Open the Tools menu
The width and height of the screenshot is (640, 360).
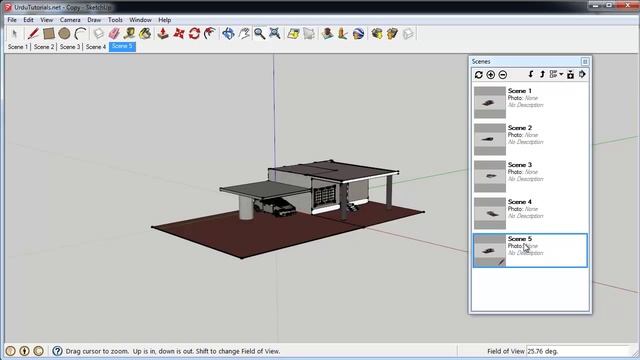click(115, 20)
